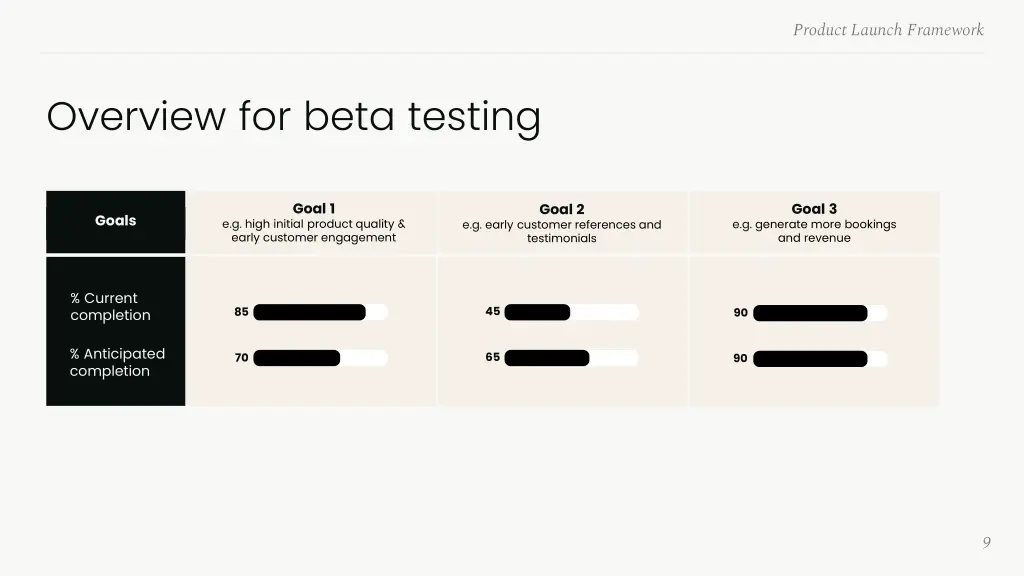Click the Goal 3 anticipated completion bar
The height and width of the screenshot is (576, 1024).
(820, 359)
